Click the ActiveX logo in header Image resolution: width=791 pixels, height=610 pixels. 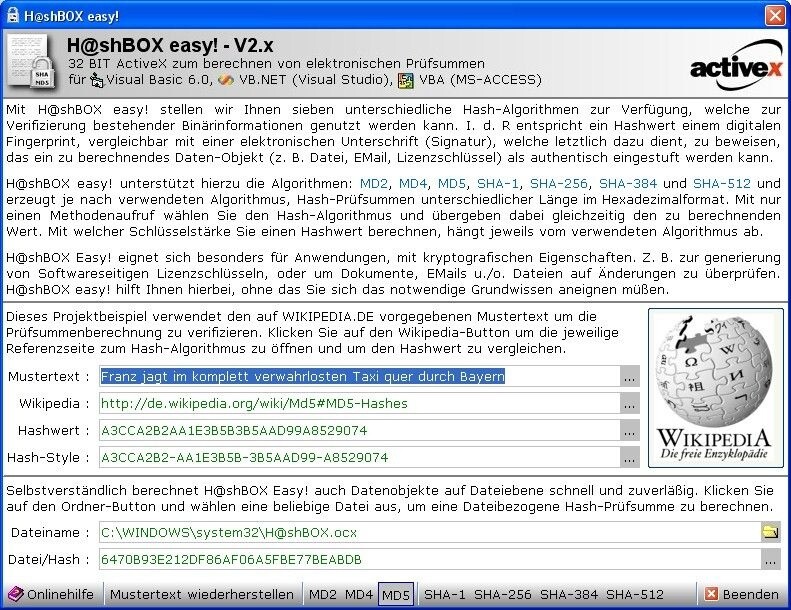(x=736, y=67)
